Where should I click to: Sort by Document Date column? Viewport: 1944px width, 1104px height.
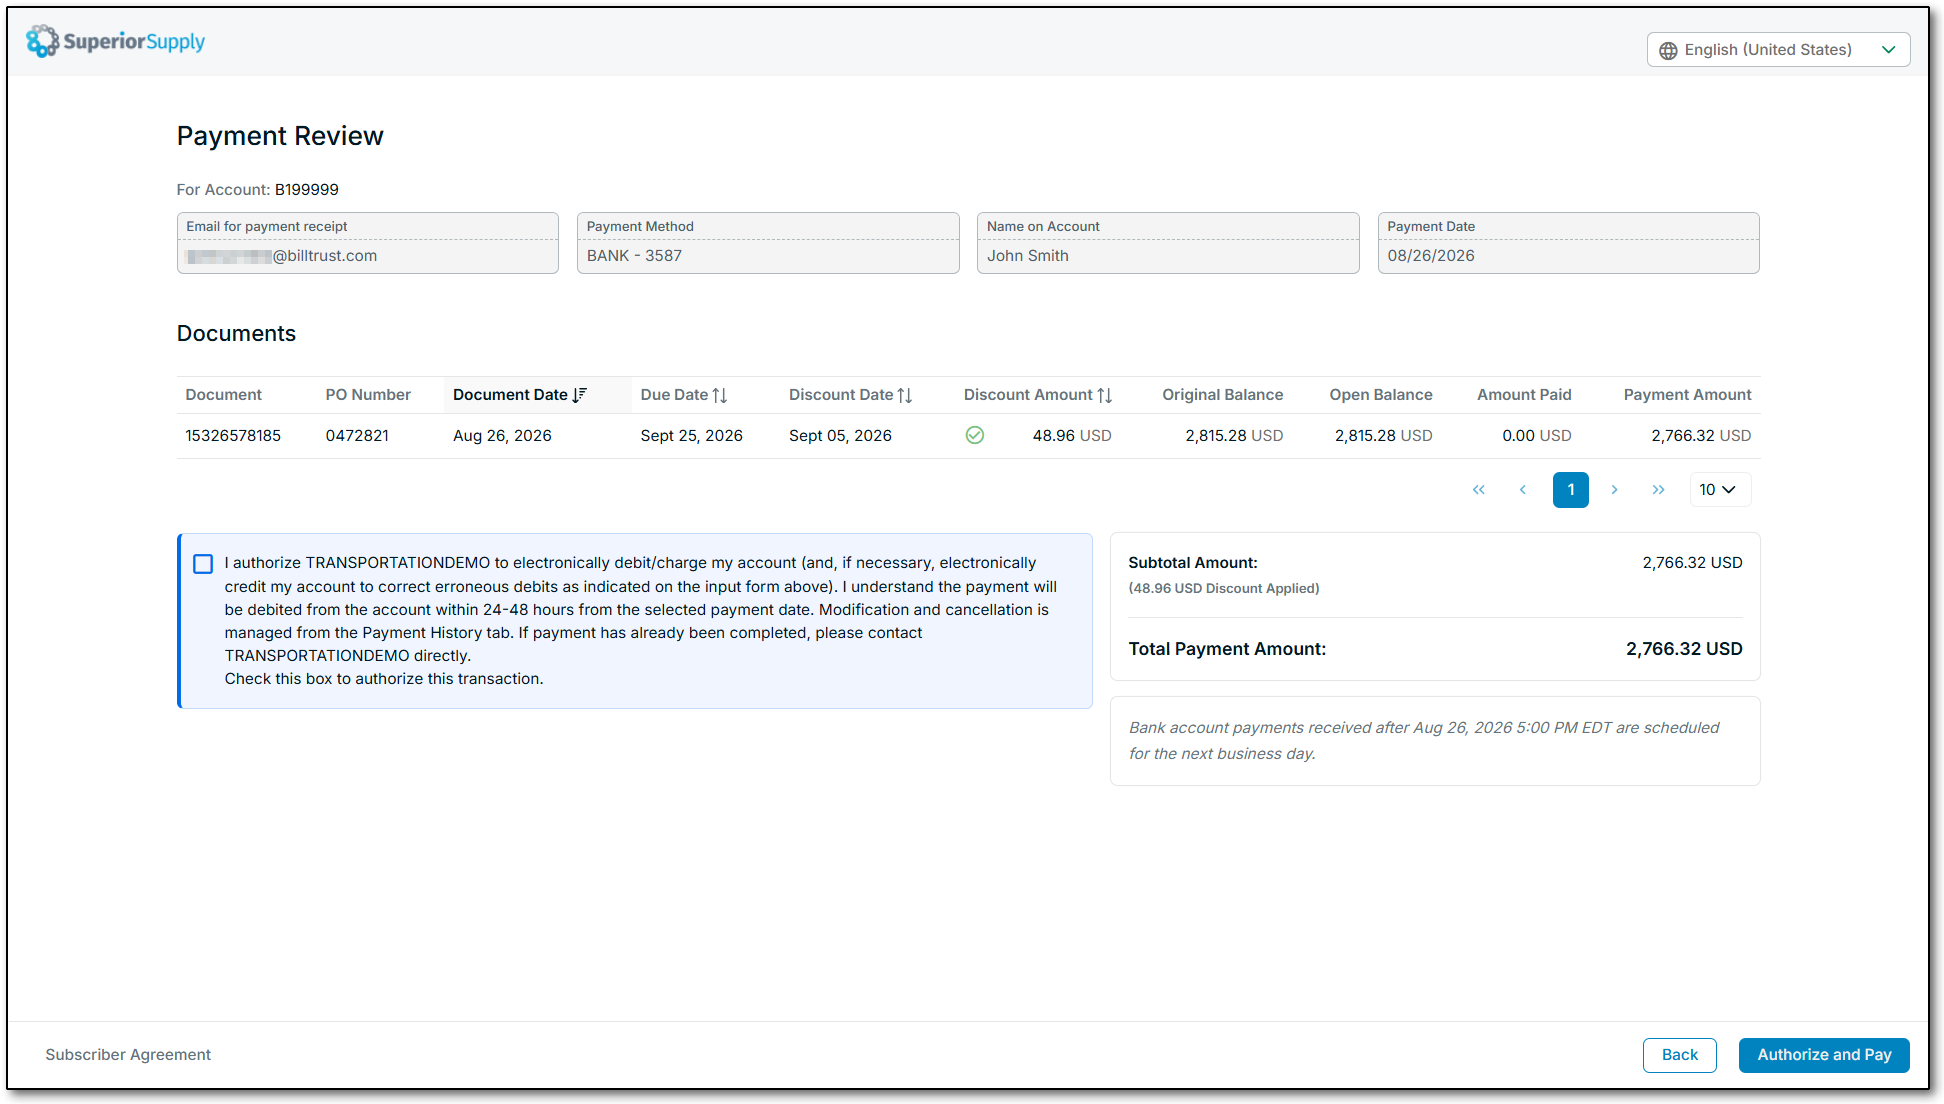click(520, 395)
